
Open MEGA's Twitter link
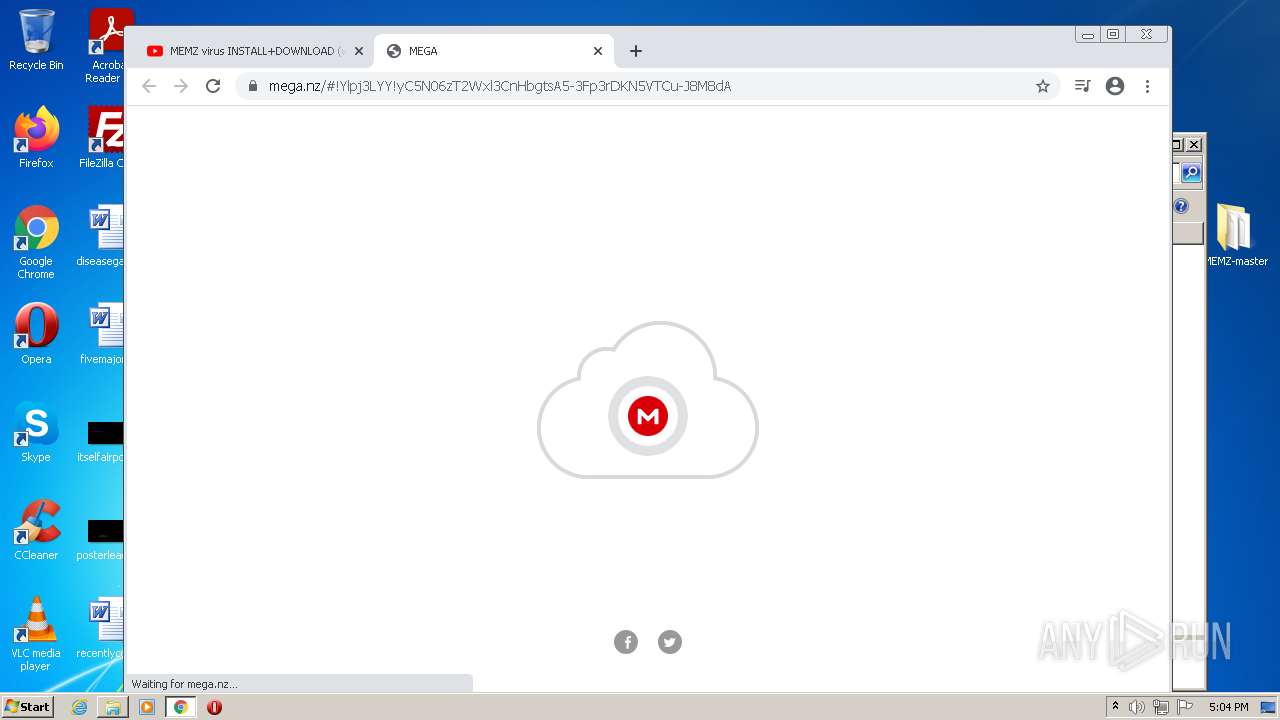tap(670, 642)
